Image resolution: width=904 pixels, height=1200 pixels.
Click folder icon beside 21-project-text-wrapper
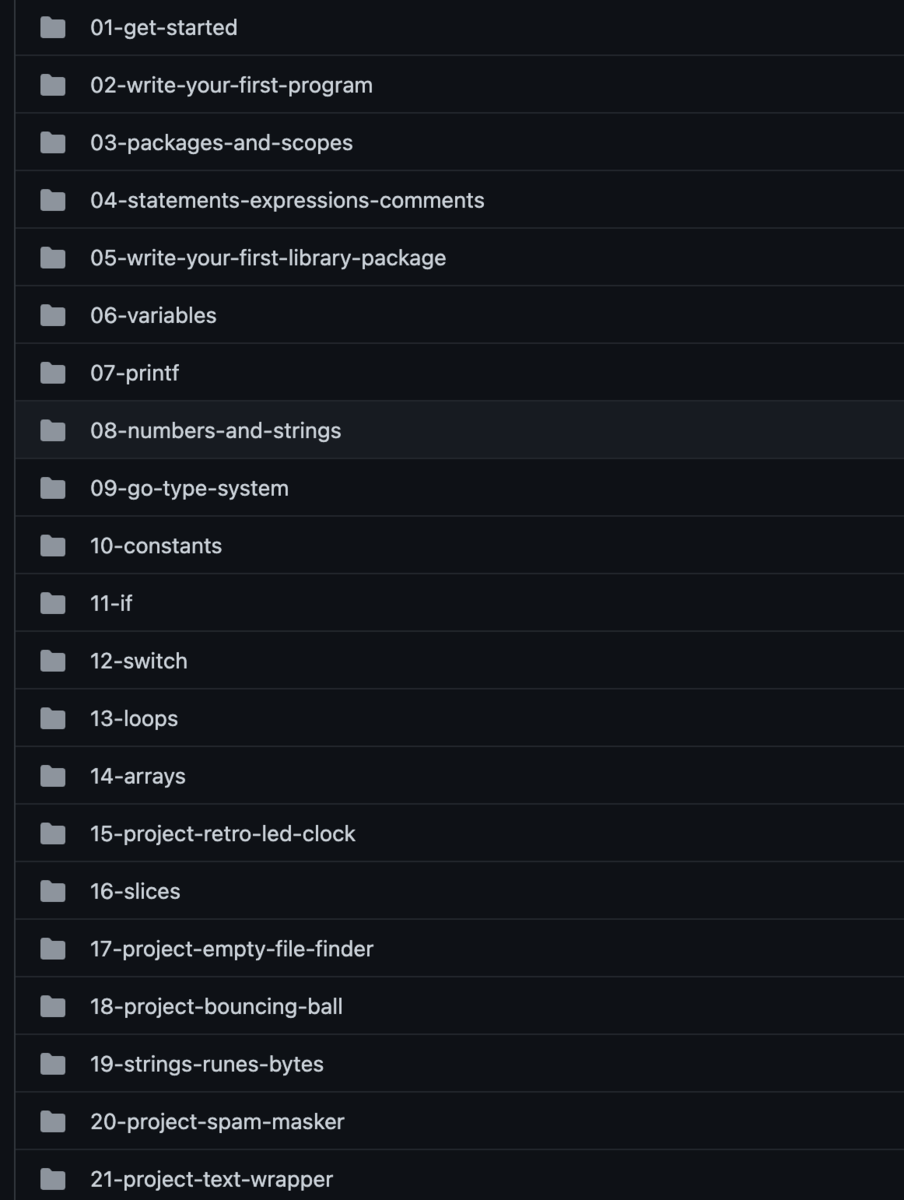52,1179
